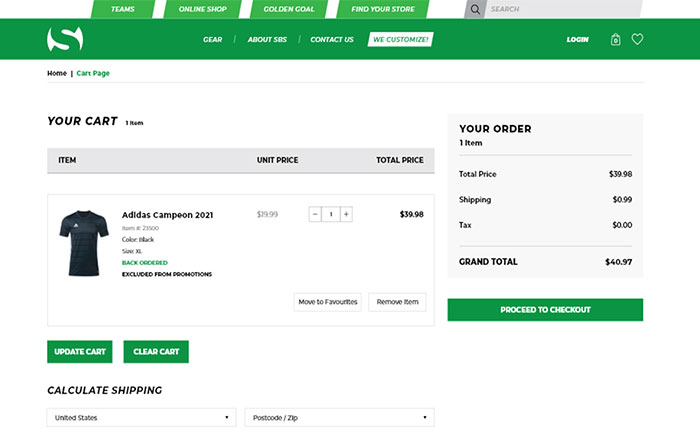700x435 pixels.
Task: Click the Grand Total $40.97 value
Action: (x=618, y=262)
